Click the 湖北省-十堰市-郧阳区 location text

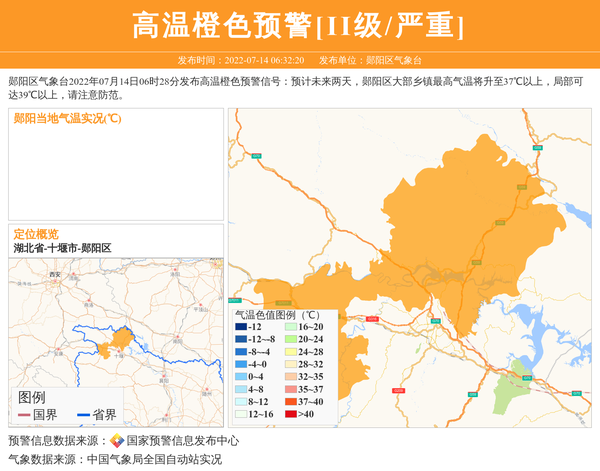tap(62, 247)
